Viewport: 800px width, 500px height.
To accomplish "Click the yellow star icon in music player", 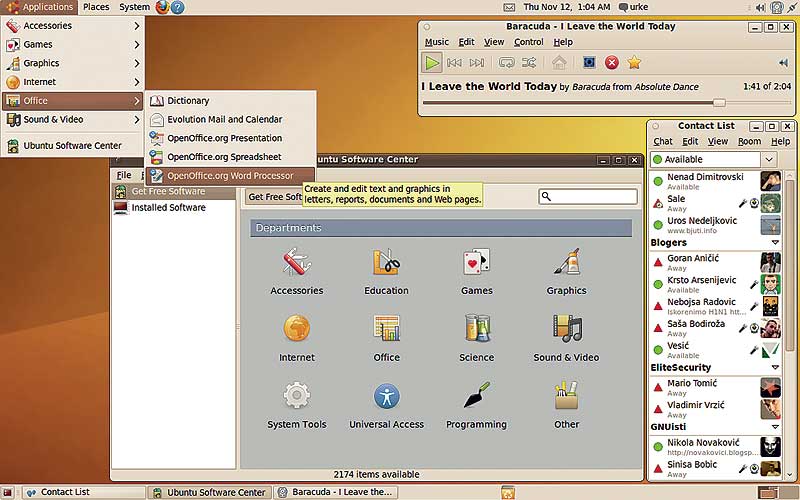I will coord(634,63).
